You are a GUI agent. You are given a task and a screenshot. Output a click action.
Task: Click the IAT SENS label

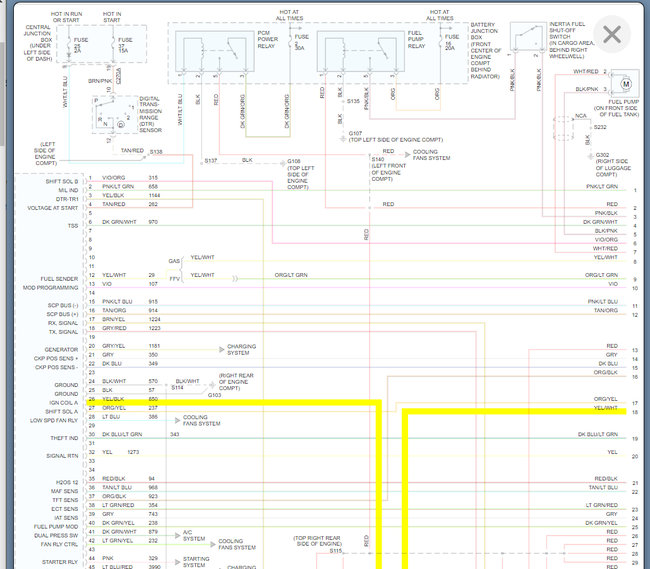pyautogui.click(x=65, y=518)
